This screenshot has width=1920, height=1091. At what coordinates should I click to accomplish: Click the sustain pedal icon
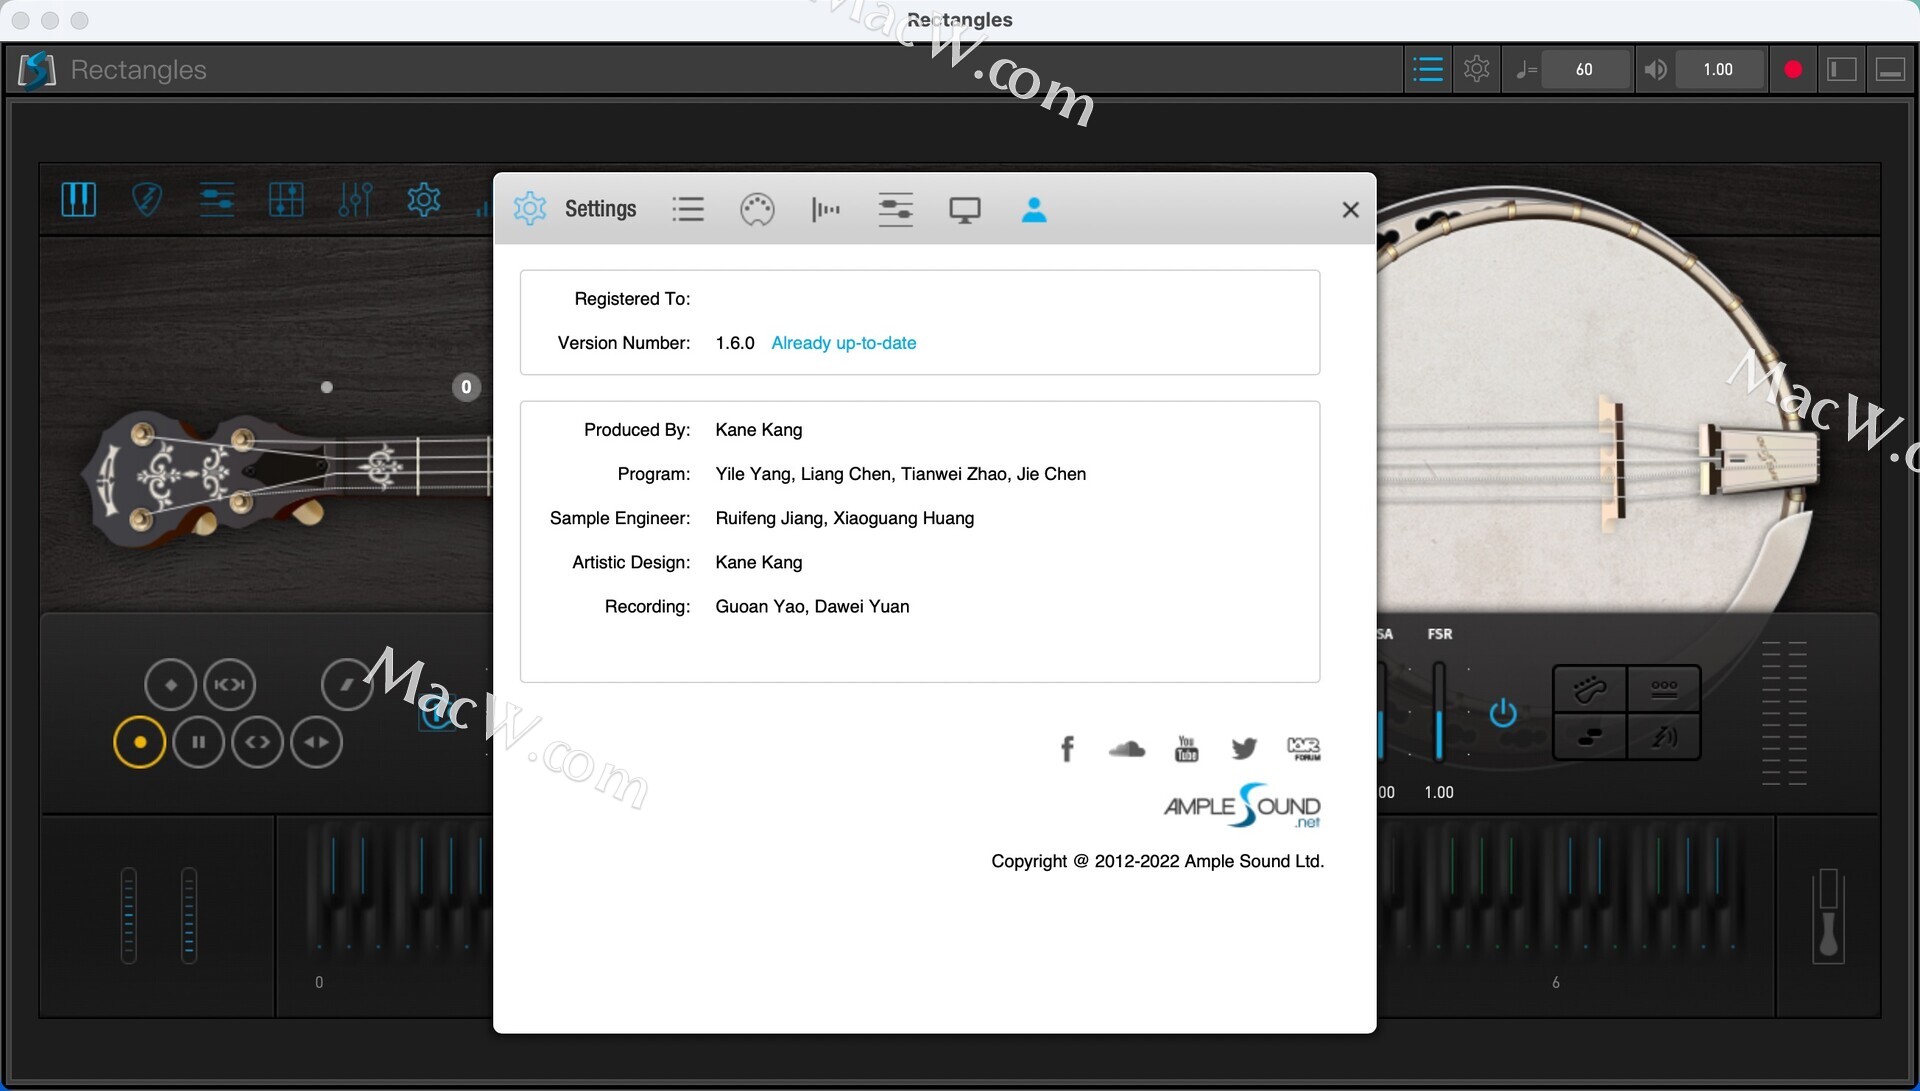pos(1828,916)
